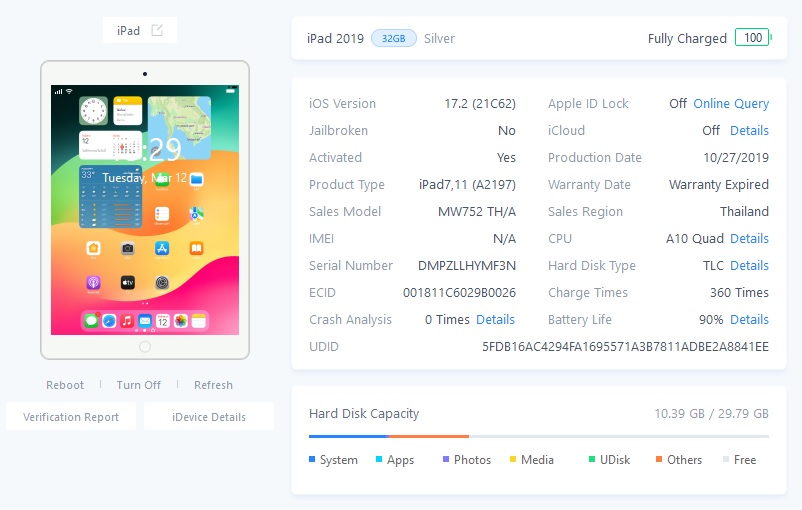Click the product type iPad7,11 (A2197)
This screenshot has width=802, height=510.
tap(467, 185)
